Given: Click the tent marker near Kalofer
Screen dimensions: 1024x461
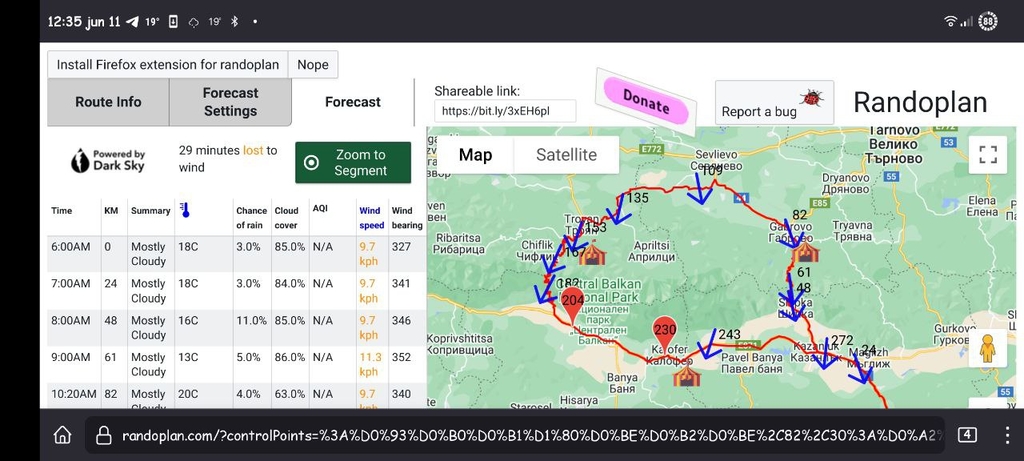Looking at the screenshot, I should [x=686, y=375].
